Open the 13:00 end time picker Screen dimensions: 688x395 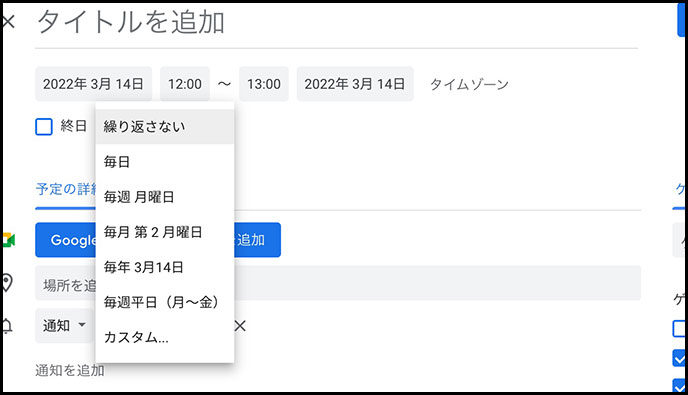(x=264, y=84)
